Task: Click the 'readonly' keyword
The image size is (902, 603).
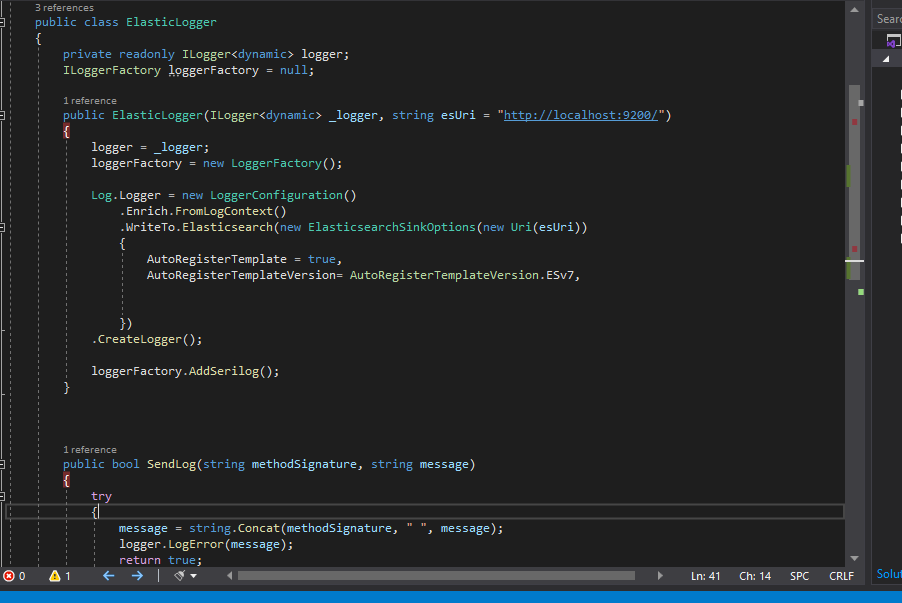Action: pyautogui.click(x=147, y=54)
